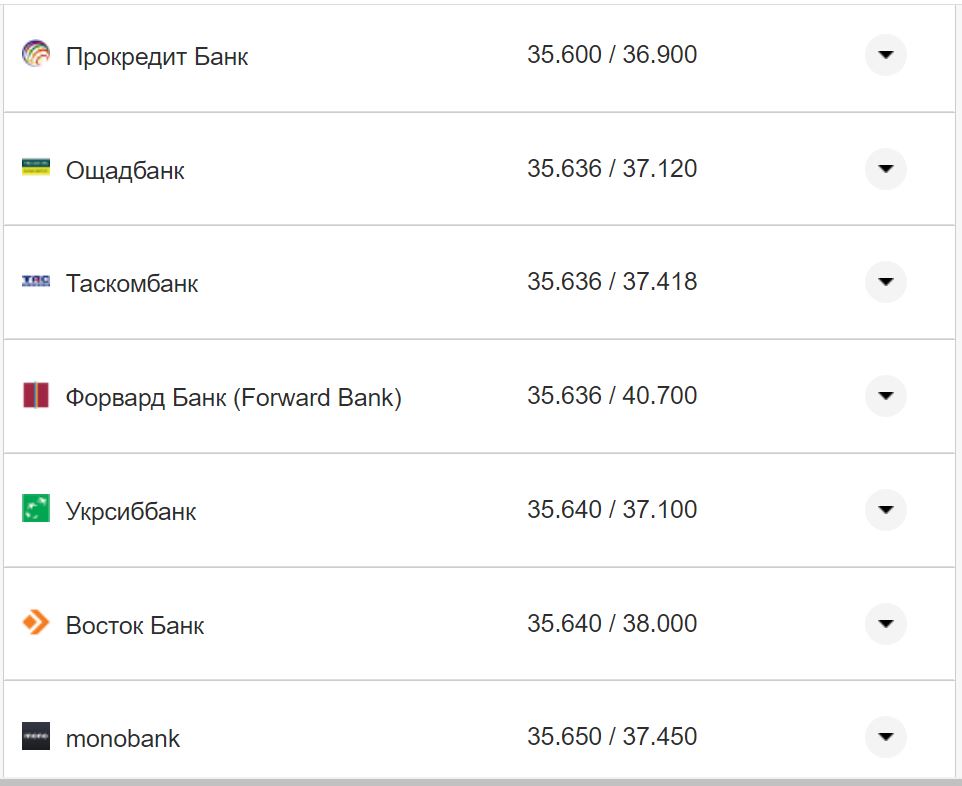Expand the Ощадбанк rate details

click(x=885, y=169)
